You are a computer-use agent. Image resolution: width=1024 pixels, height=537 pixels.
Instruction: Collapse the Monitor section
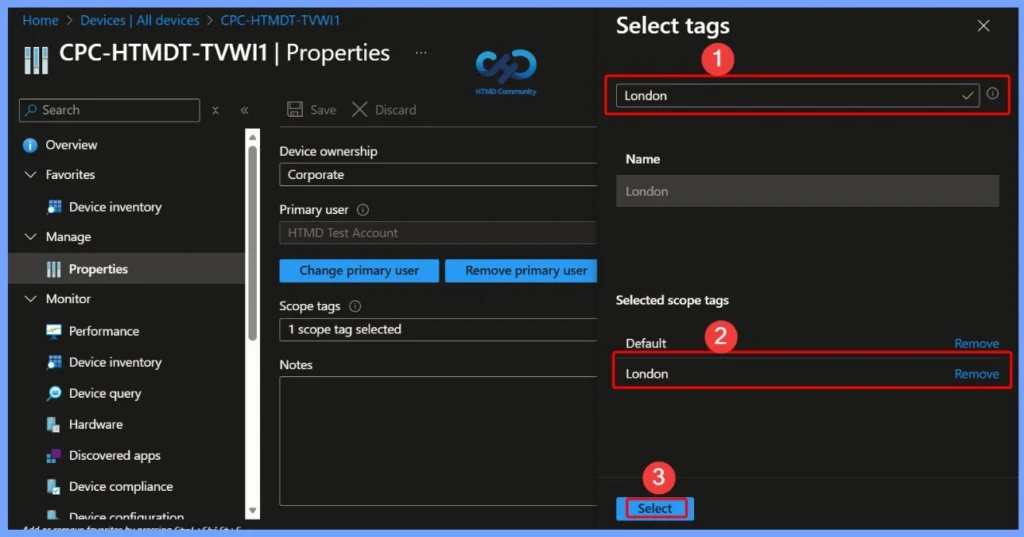(x=30, y=299)
